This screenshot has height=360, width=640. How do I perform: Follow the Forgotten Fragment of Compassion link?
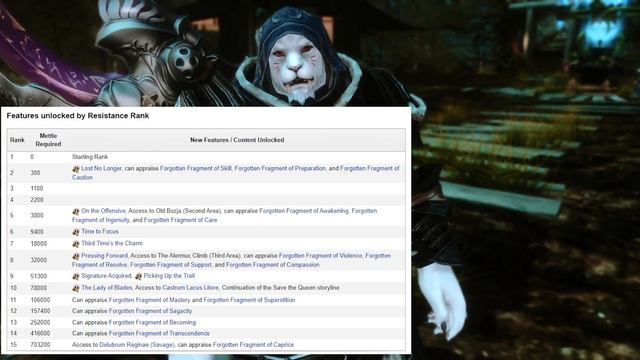273,265
